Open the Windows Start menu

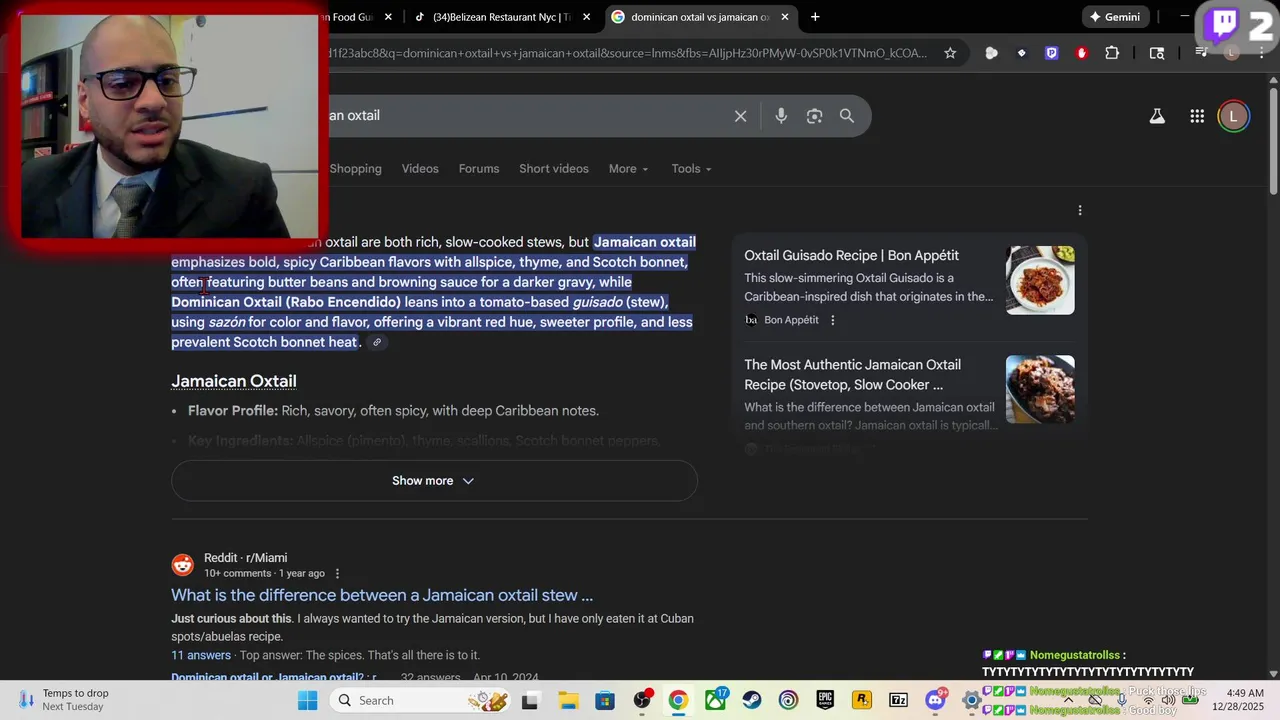(307, 700)
